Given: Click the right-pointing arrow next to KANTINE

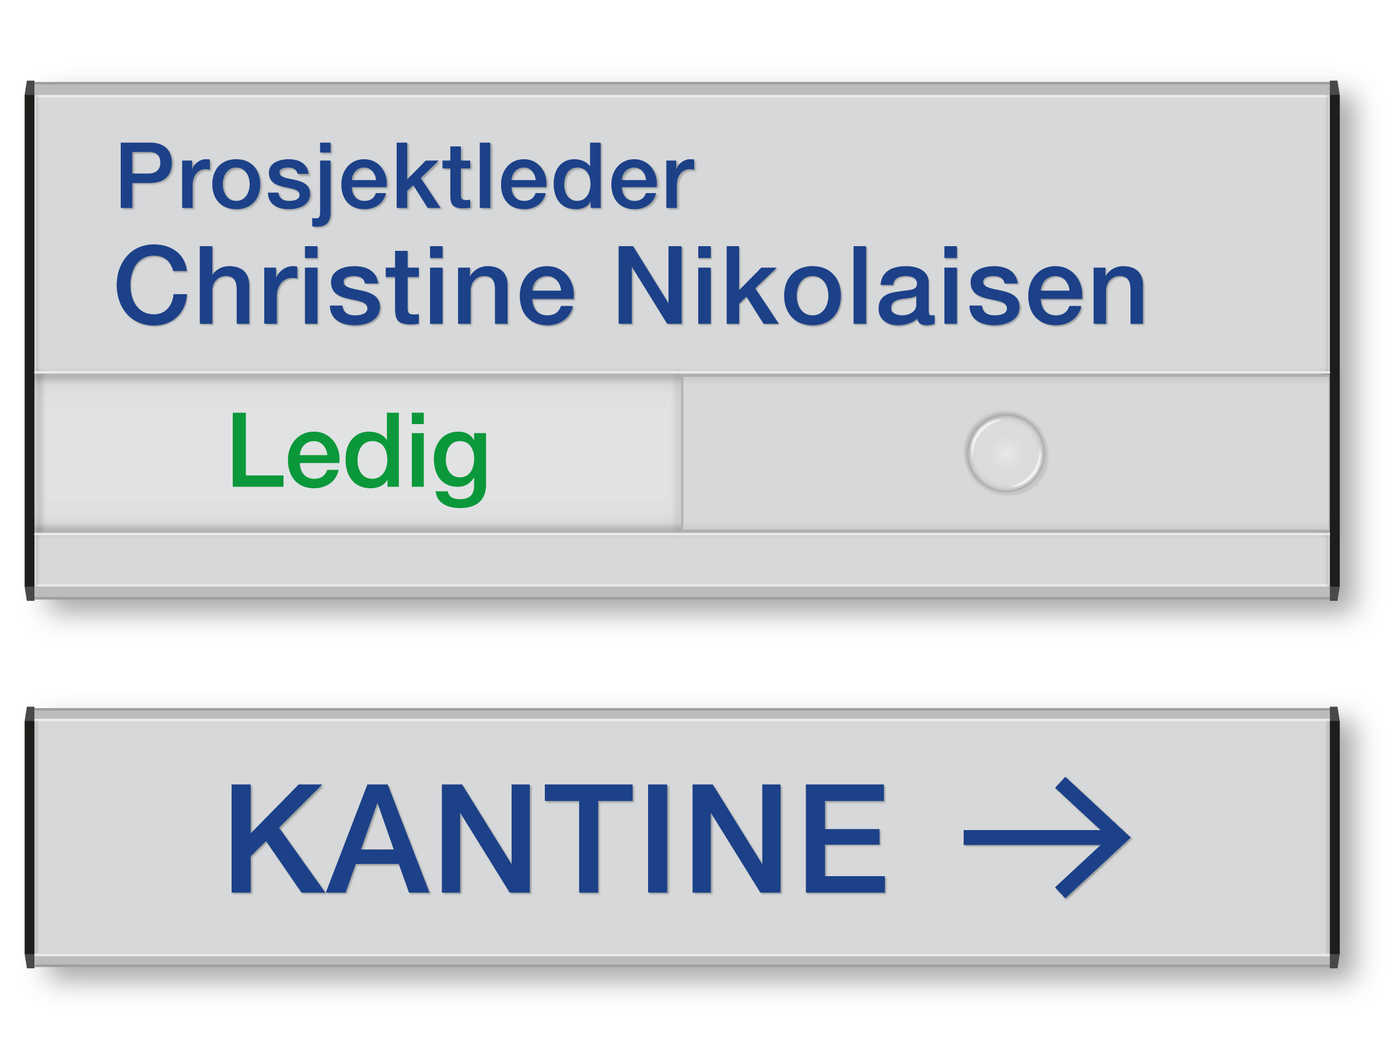Looking at the screenshot, I should click(1046, 837).
